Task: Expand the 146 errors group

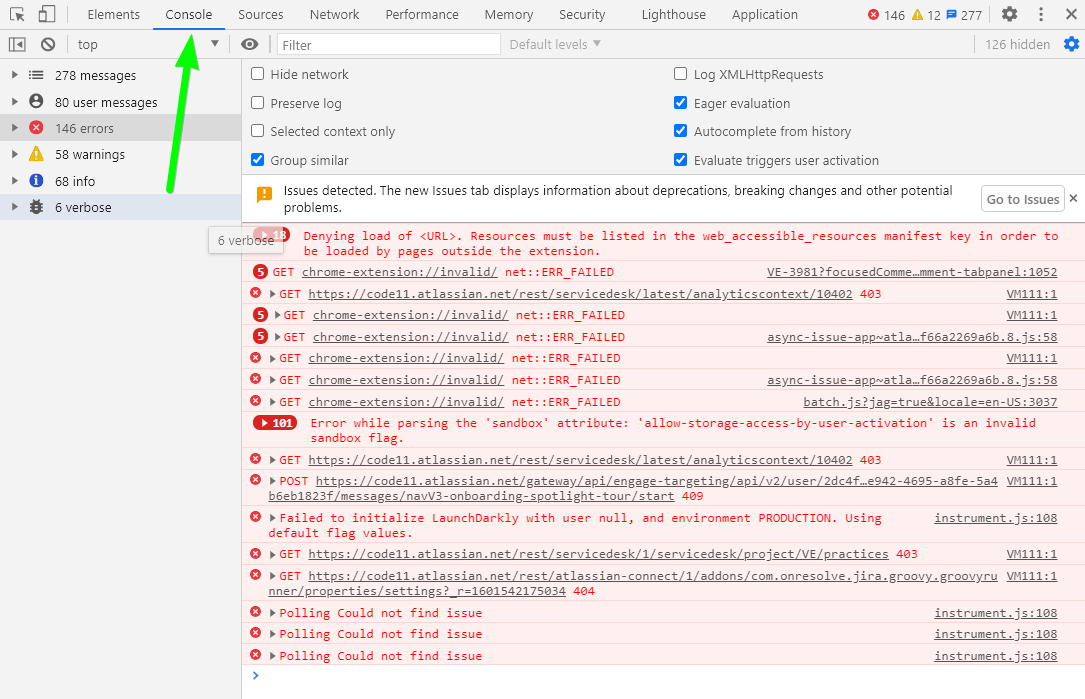Action: tap(15, 127)
